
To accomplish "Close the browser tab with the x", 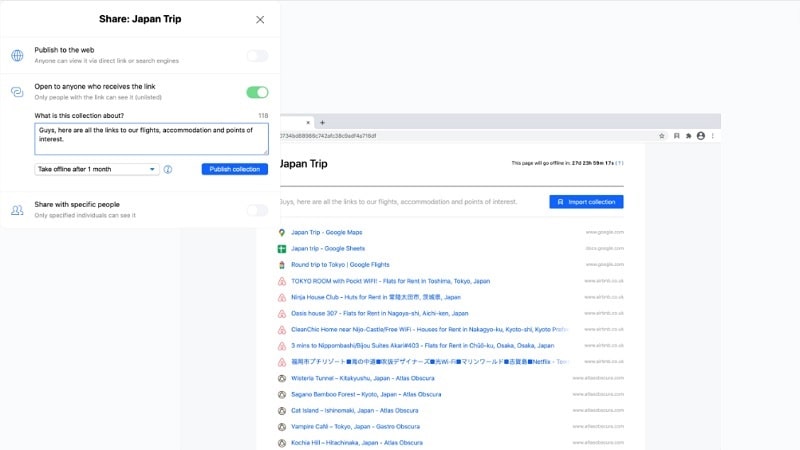I will coord(308,122).
